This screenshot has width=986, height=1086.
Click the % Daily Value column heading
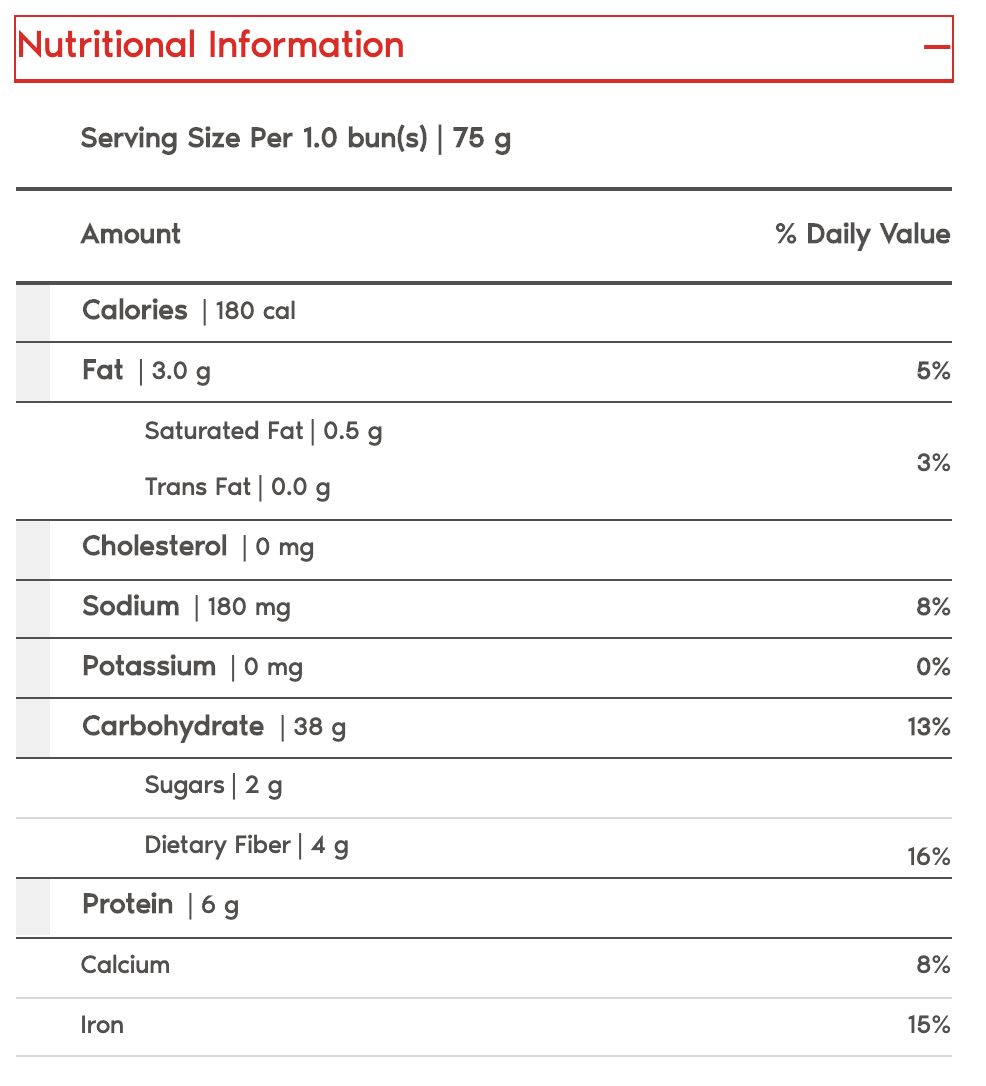pyautogui.click(x=862, y=234)
